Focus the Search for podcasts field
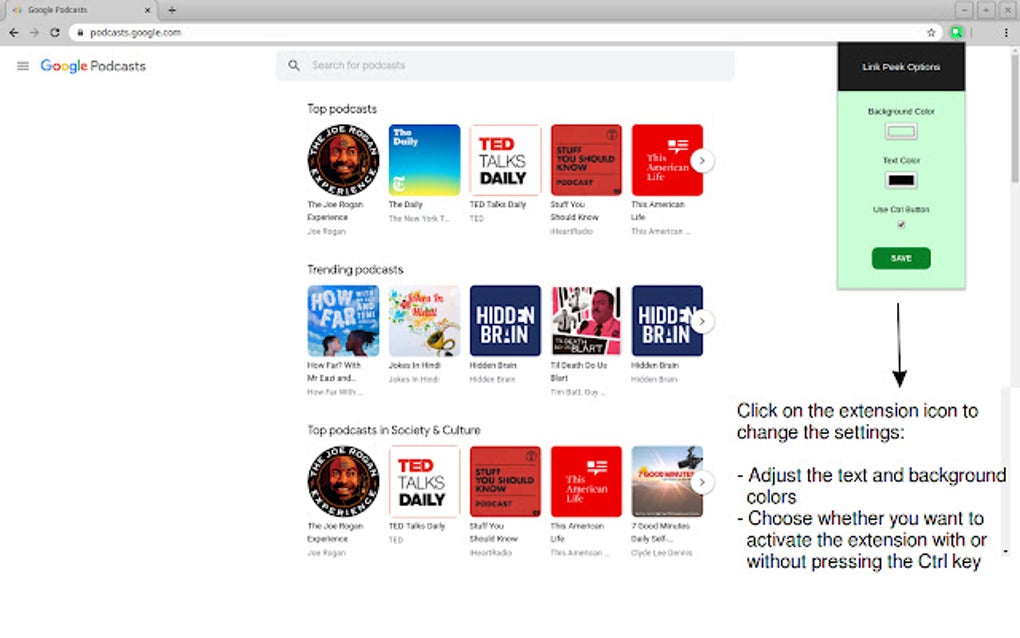 (505, 65)
